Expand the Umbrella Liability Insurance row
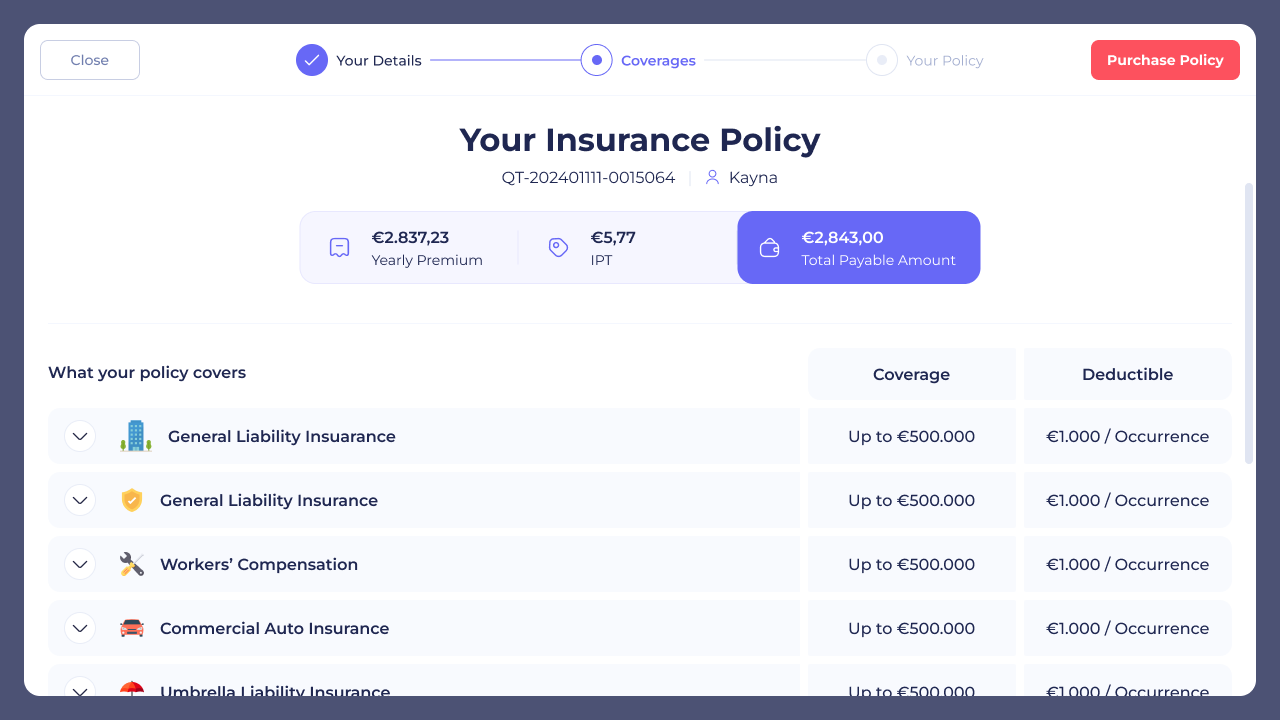 tap(80, 688)
